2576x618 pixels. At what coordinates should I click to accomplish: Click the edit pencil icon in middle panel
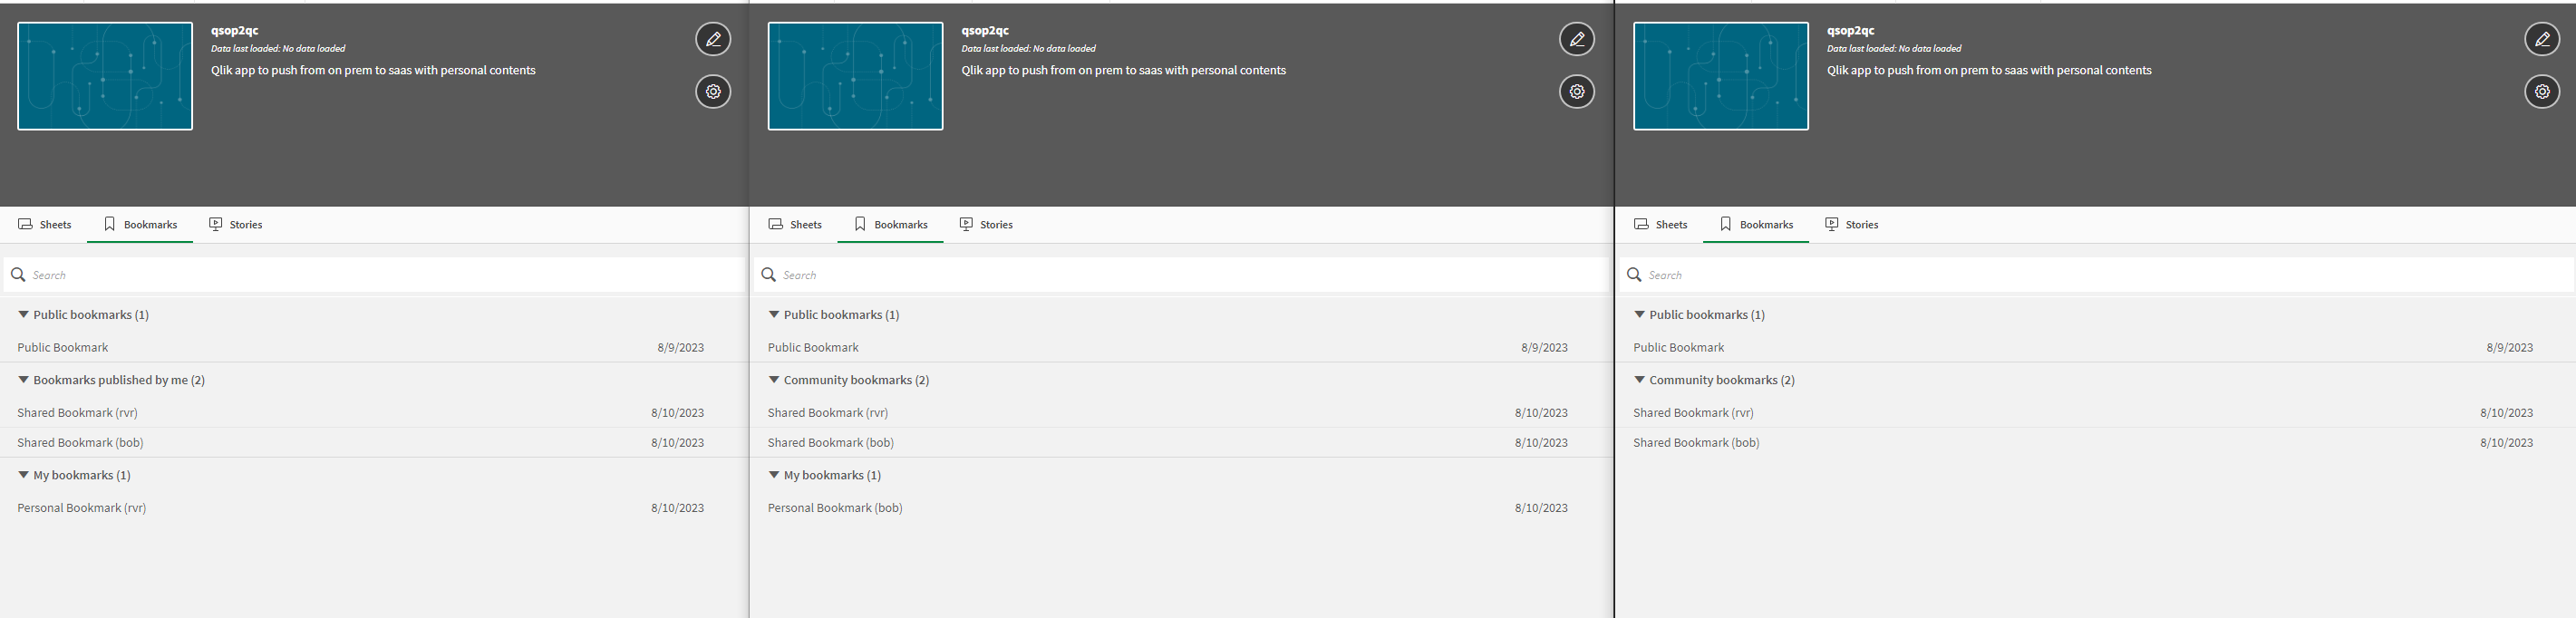[x=1577, y=39]
